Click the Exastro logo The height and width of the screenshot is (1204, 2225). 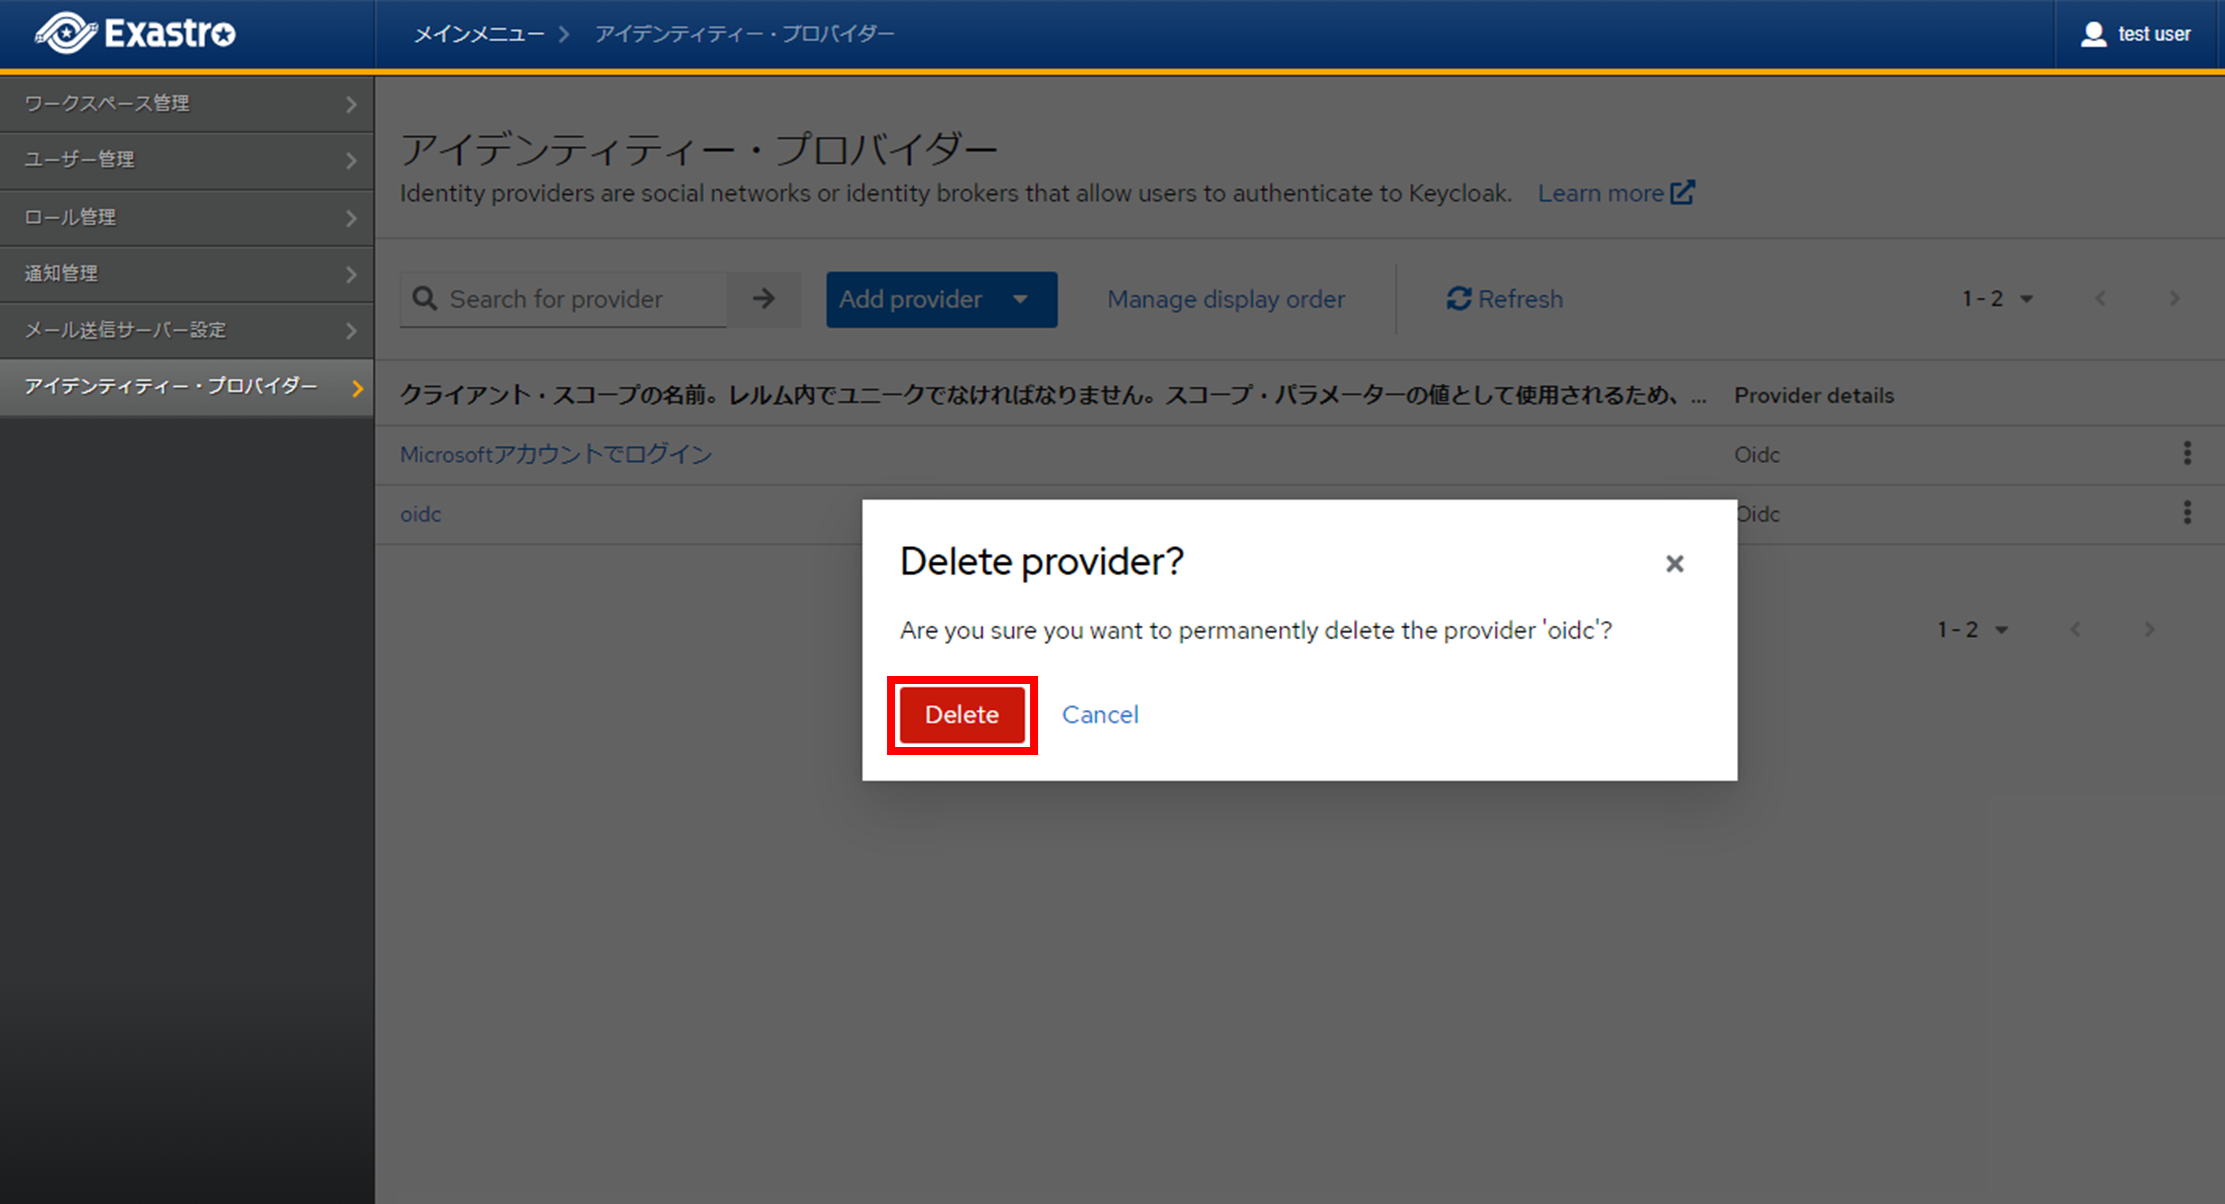tap(136, 33)
